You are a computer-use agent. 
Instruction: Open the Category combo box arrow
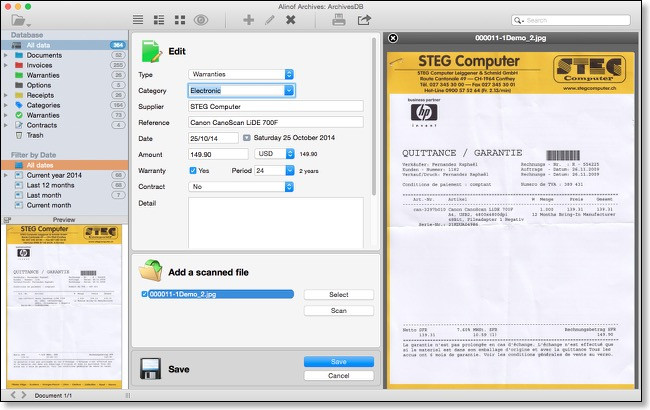point(289,90)
